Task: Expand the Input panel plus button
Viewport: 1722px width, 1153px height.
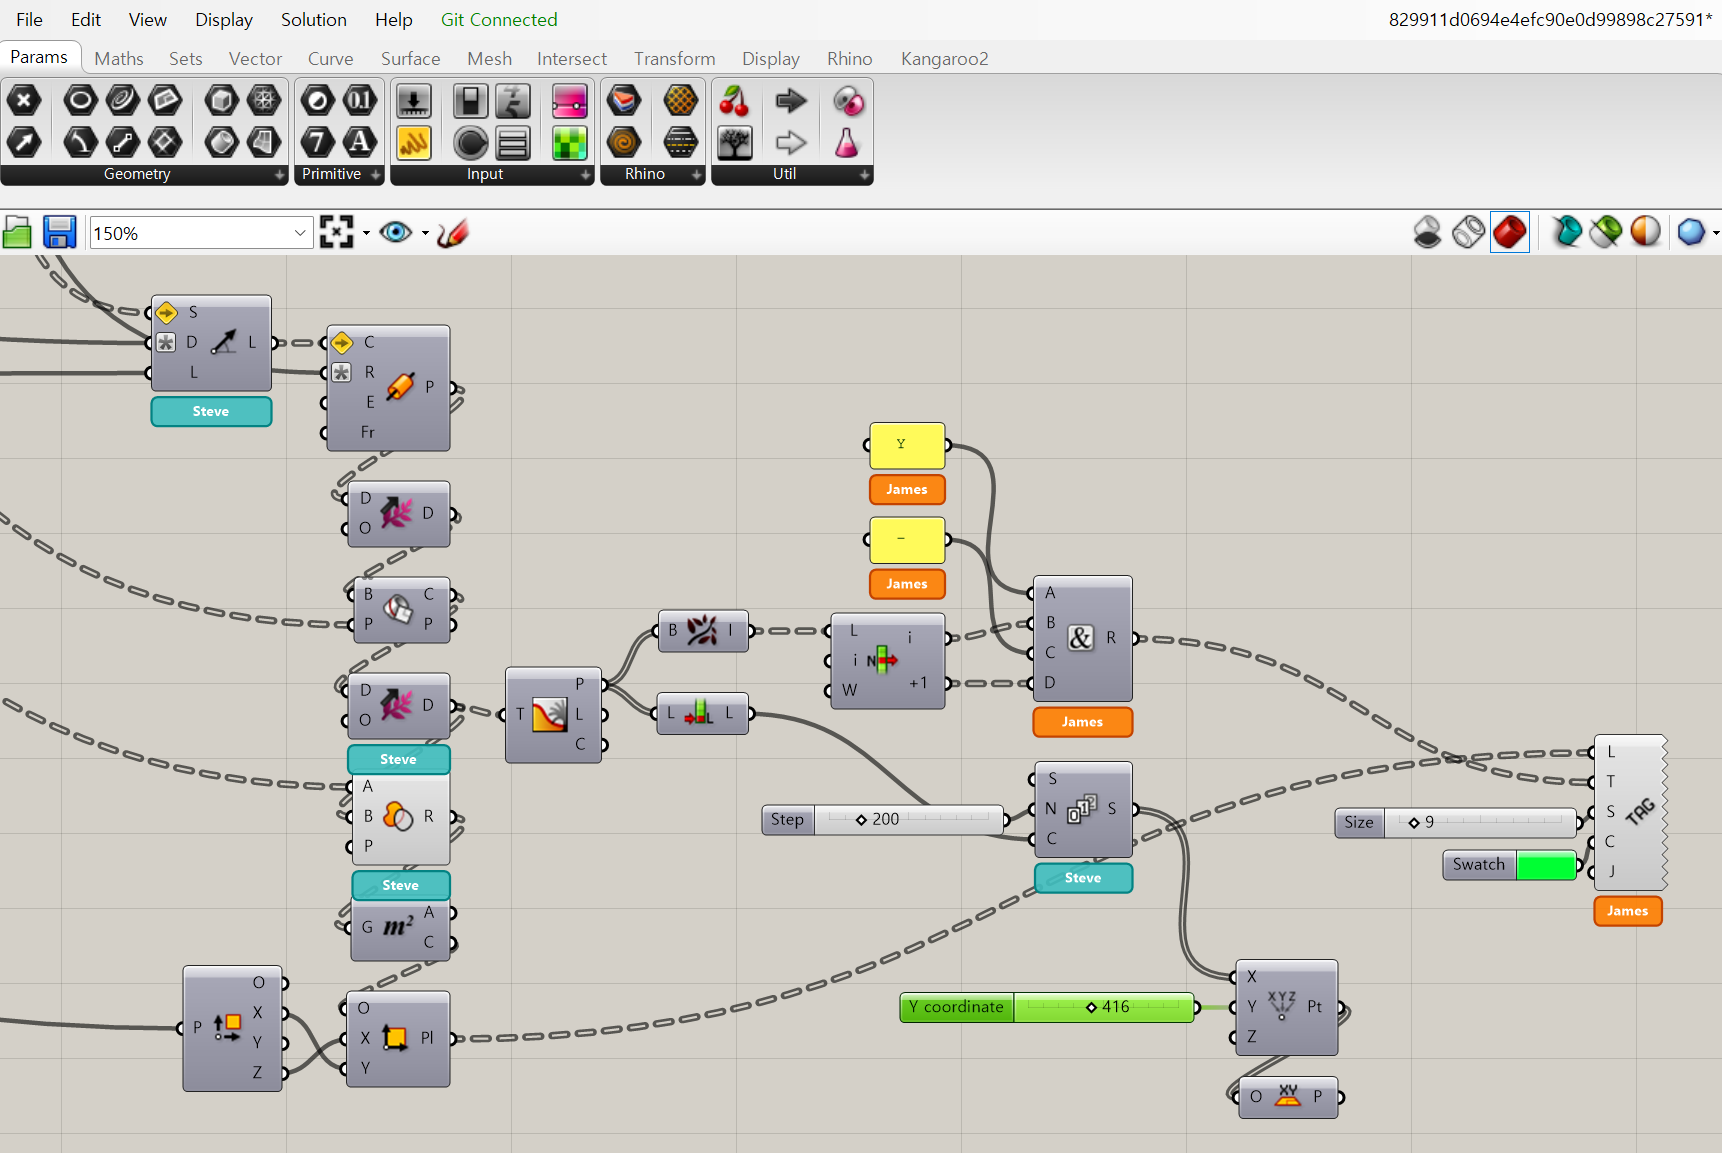Action: (x=586, y=175)
